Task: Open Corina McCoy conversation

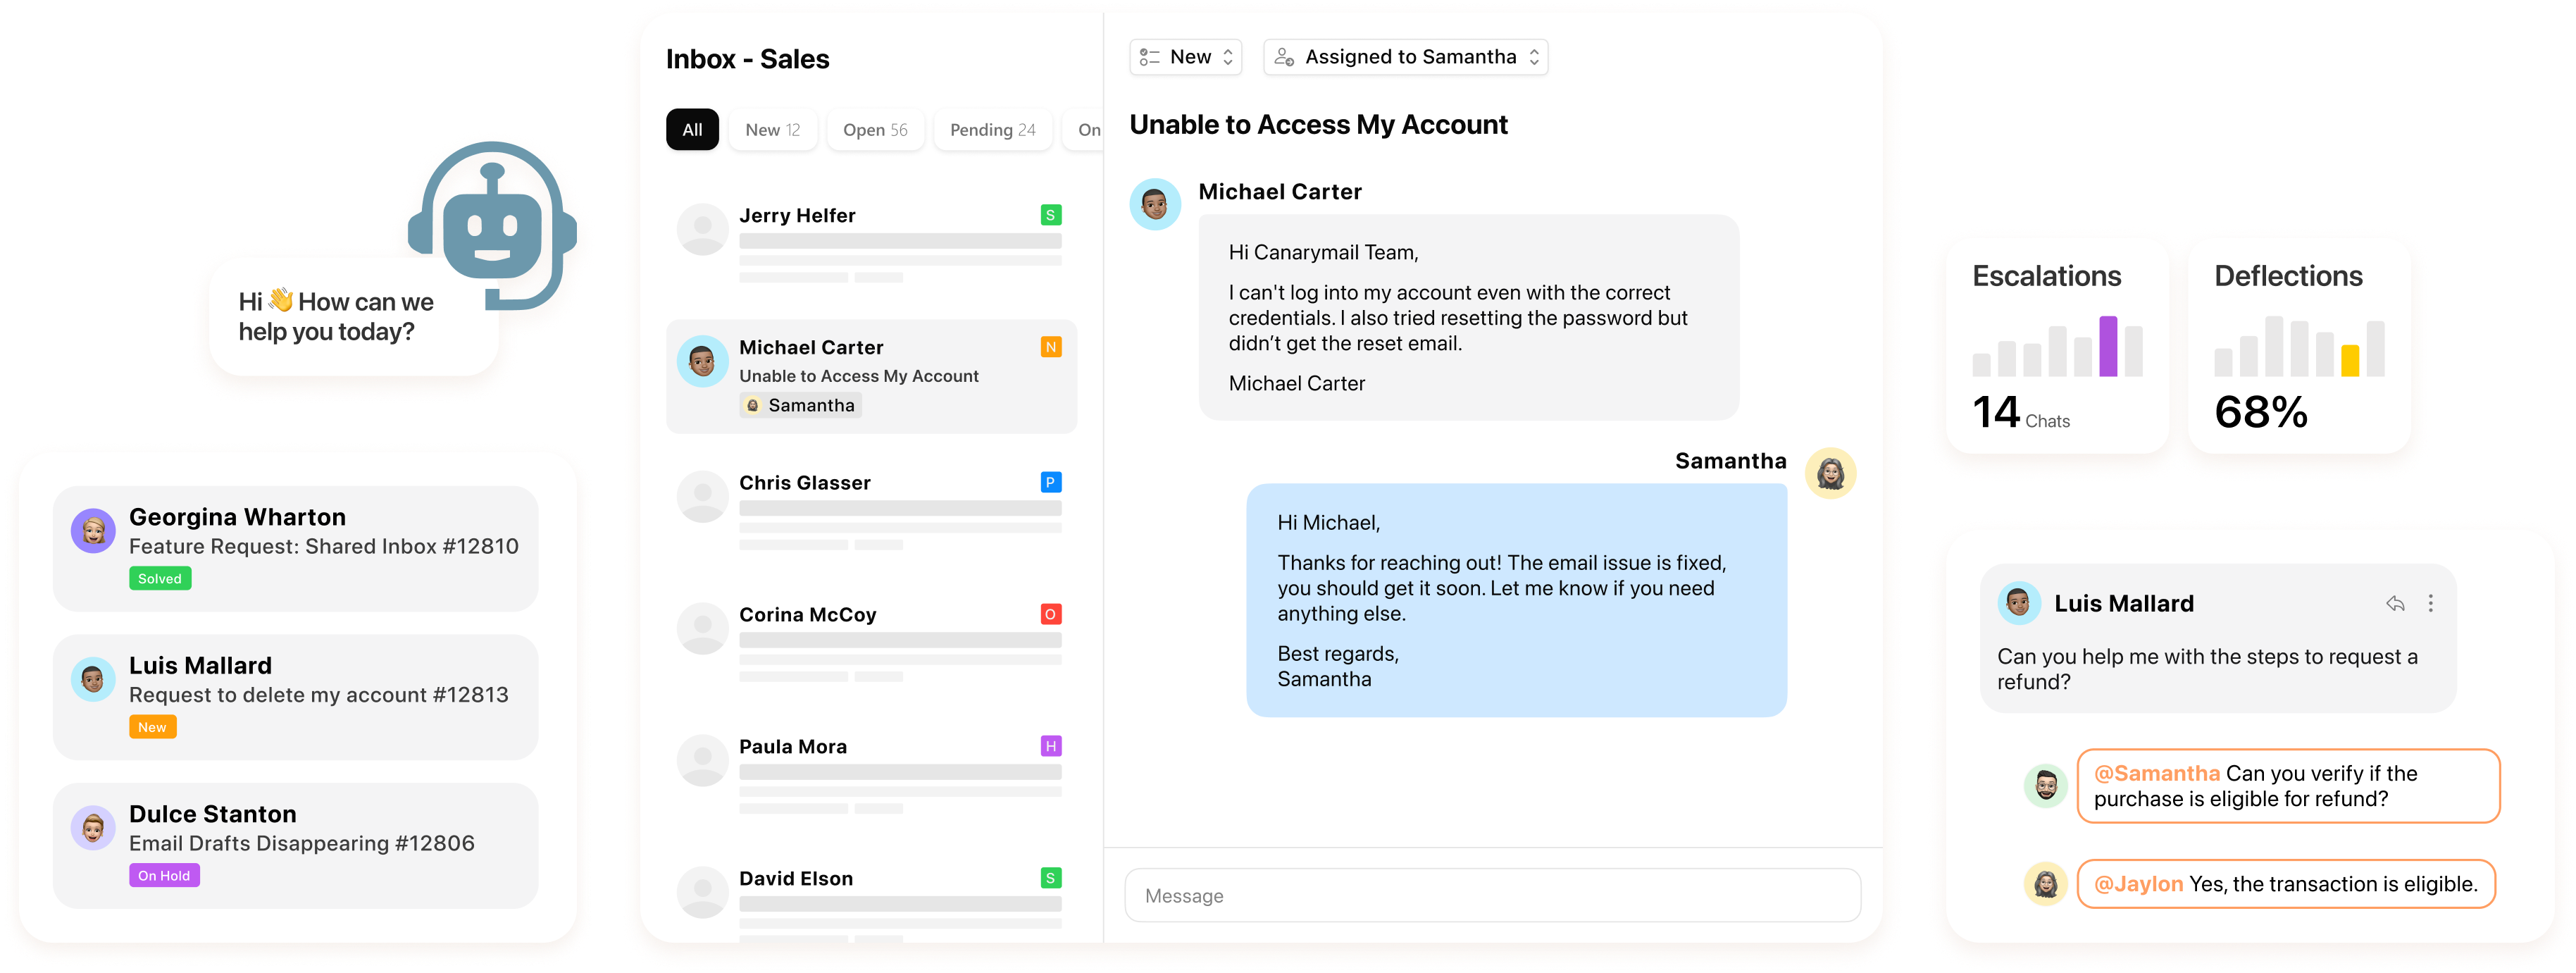Action: 871,642
